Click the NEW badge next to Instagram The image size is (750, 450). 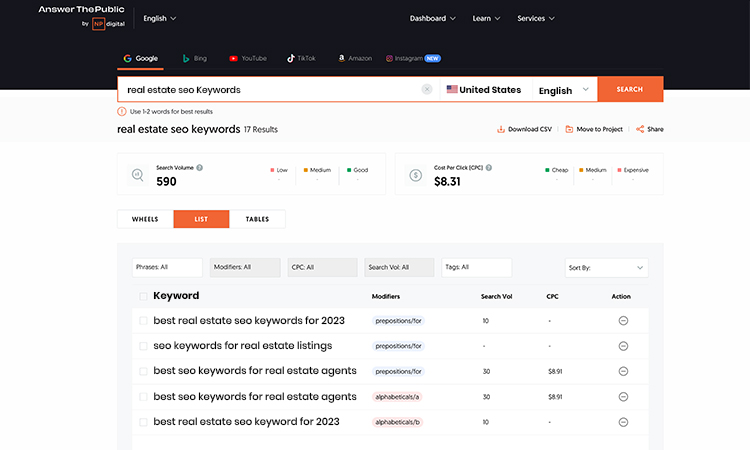click(432, 58)
